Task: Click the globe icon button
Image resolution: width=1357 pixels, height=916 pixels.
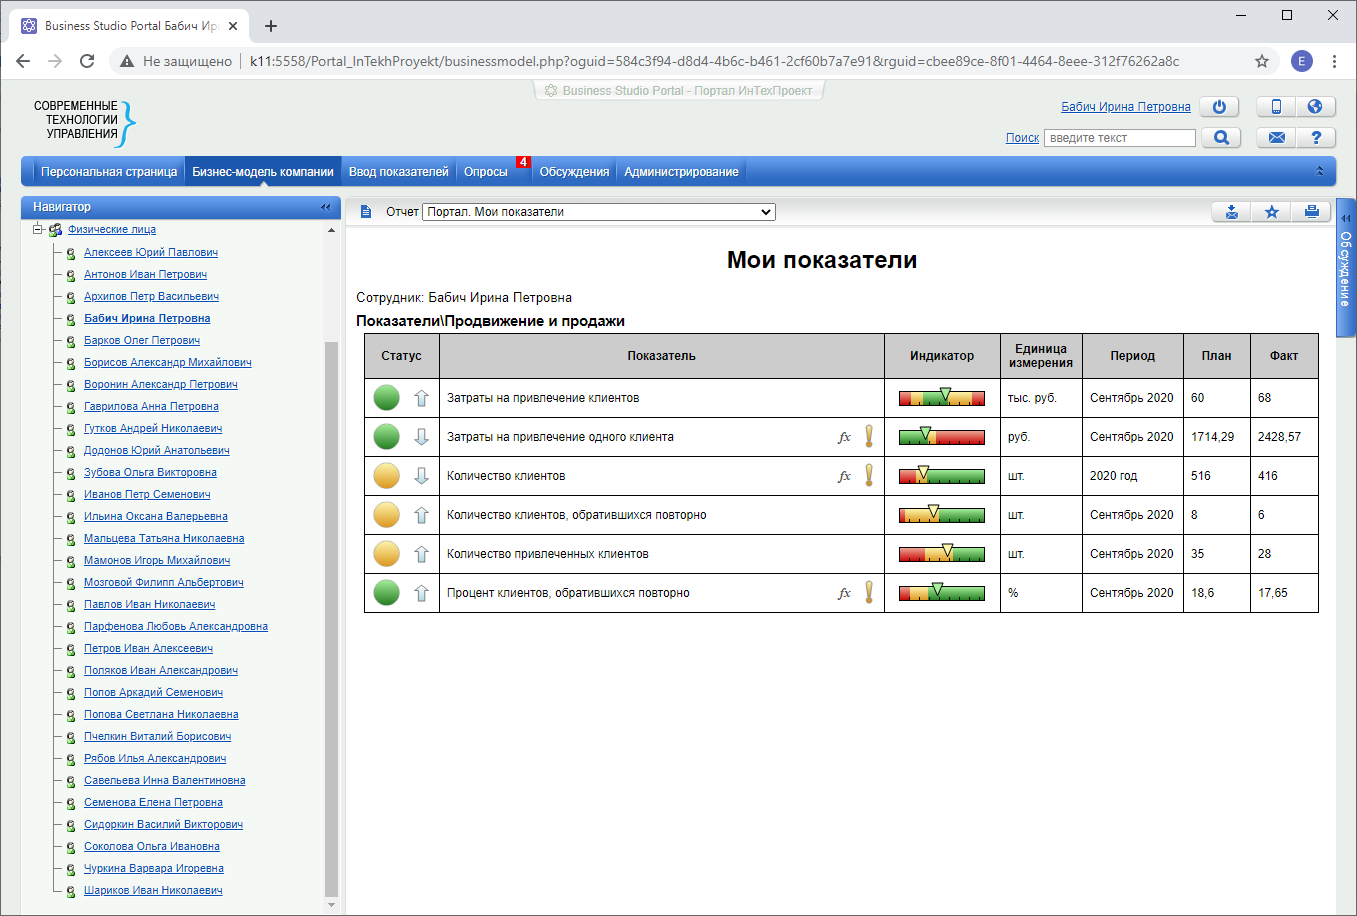Action: [x=1315, y=107]
